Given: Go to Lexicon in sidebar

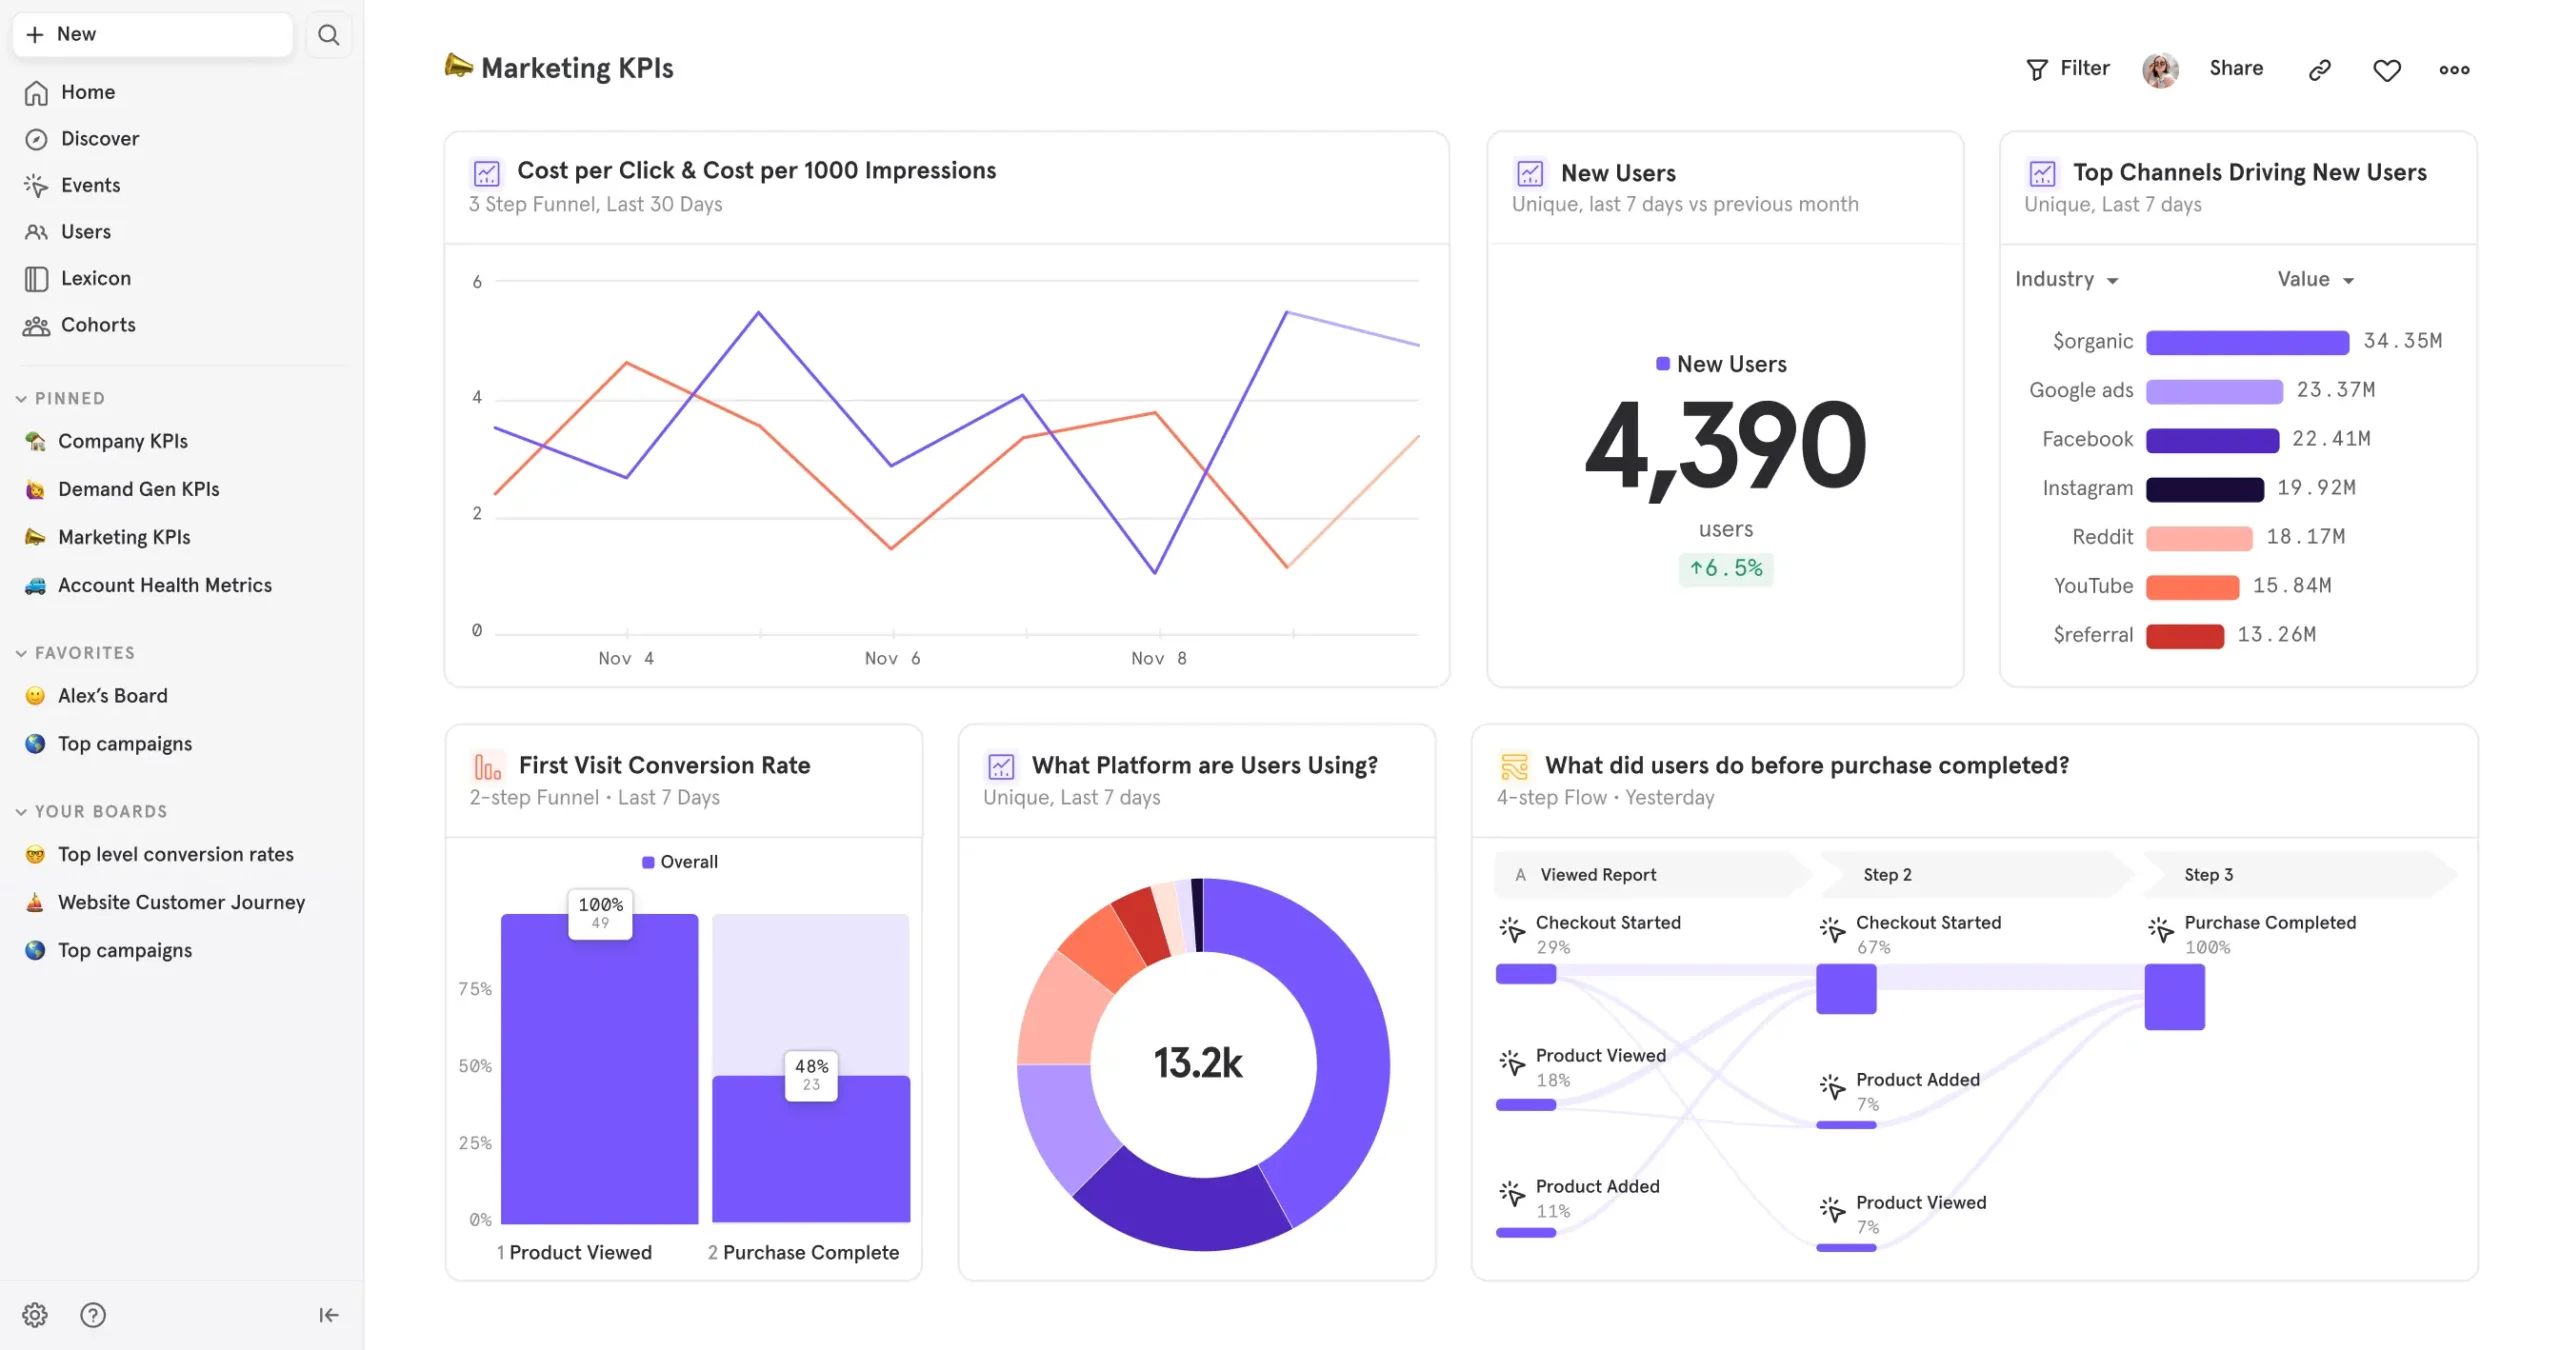Looking at the screenshot, I should [95, 278].
